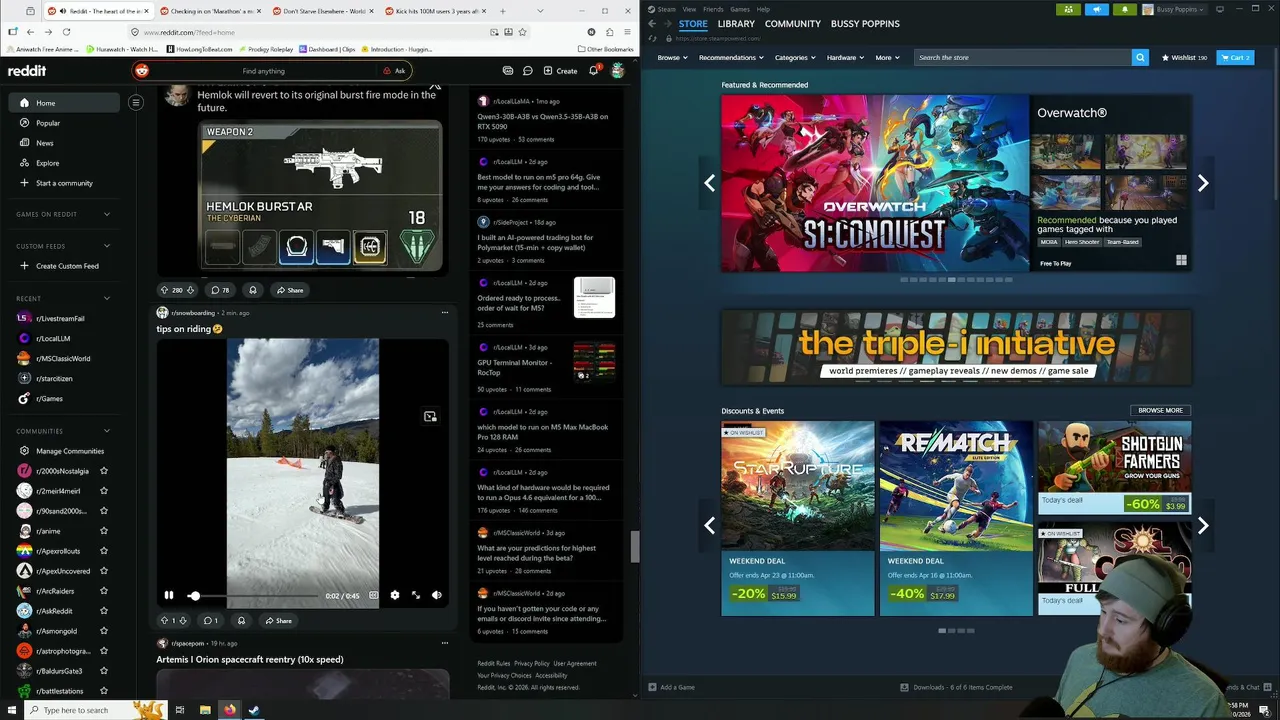
Task: Reload the Reddit page in browser
Action: pyautogui.click(x=66, y=32)
